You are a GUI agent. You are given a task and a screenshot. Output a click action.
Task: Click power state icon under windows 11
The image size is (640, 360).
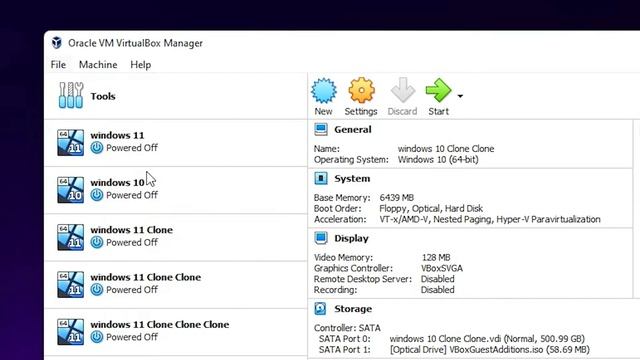pos(97,148)
